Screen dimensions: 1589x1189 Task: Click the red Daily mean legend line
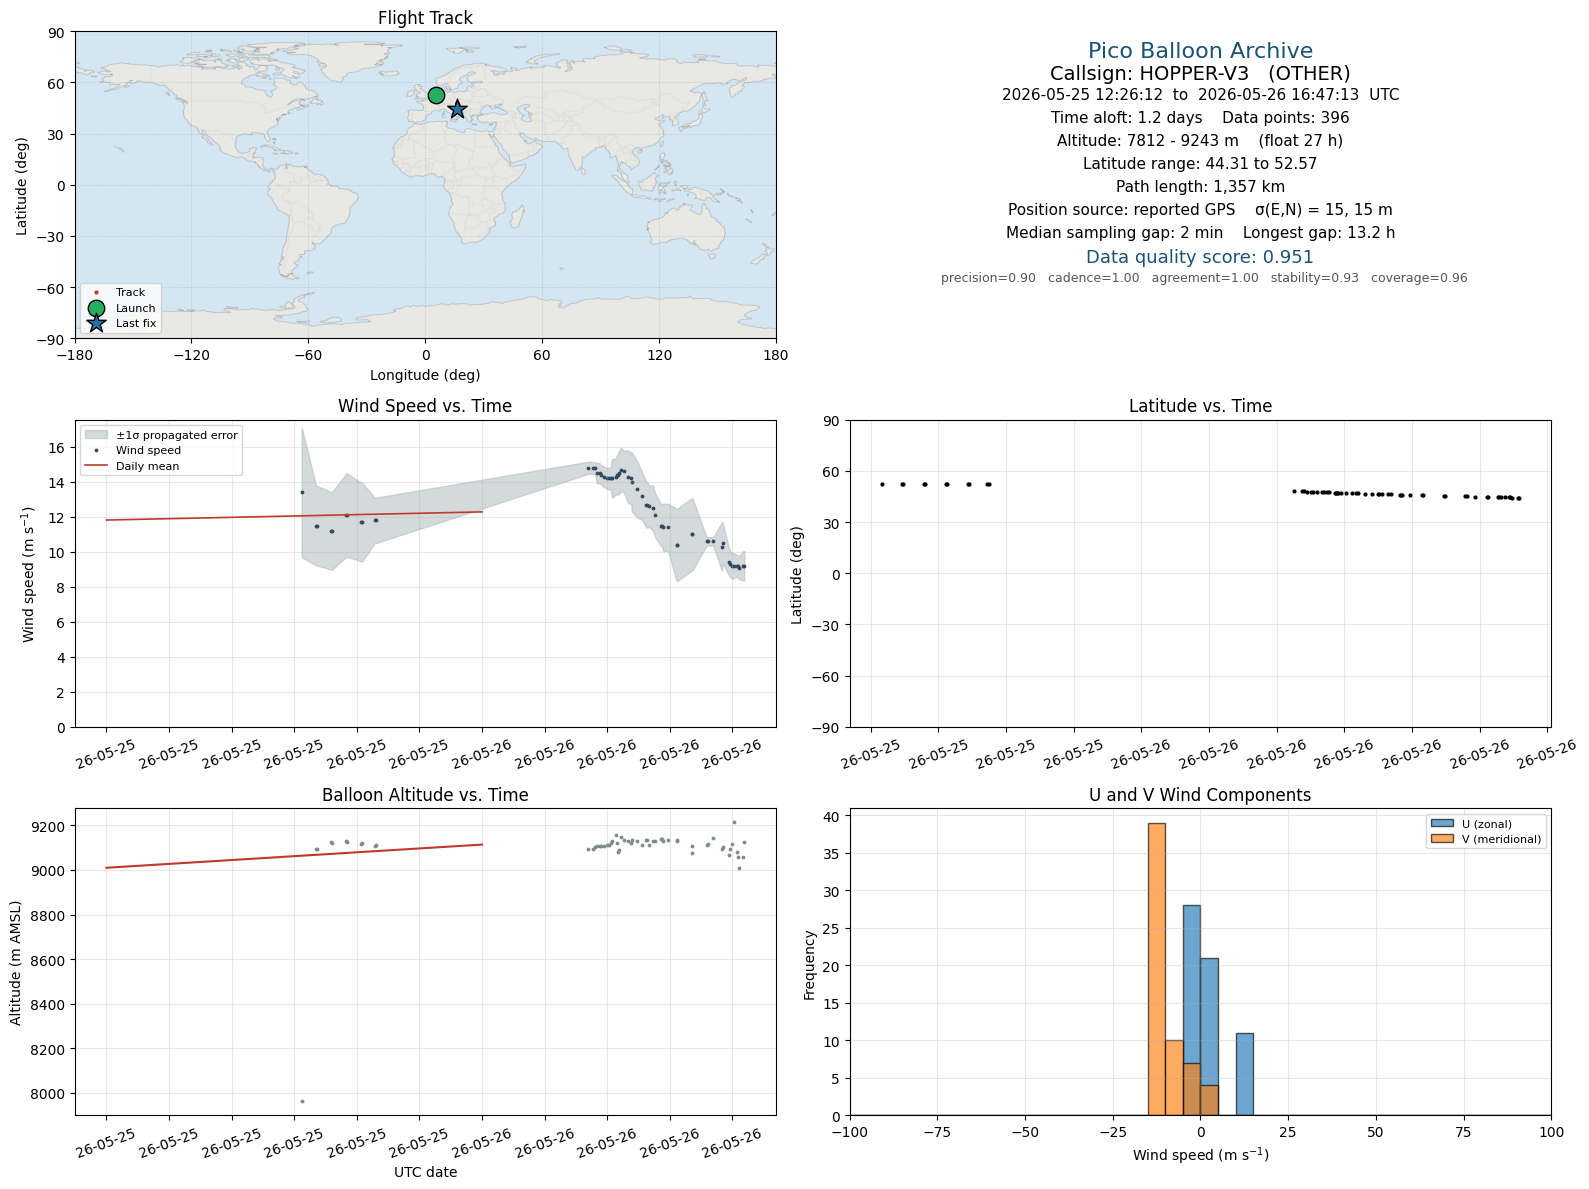point(96,466)
